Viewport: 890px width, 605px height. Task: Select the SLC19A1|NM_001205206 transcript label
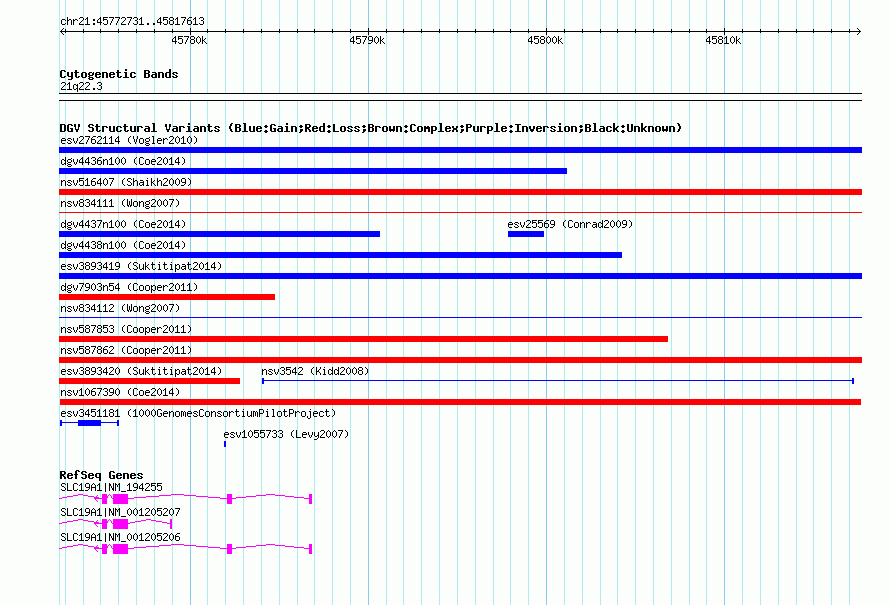click(x=120, y=537)
